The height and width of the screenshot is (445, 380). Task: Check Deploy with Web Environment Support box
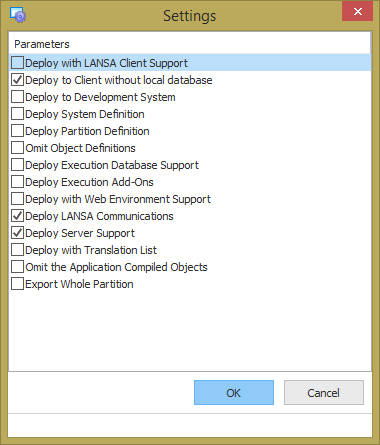coord(17,198)
